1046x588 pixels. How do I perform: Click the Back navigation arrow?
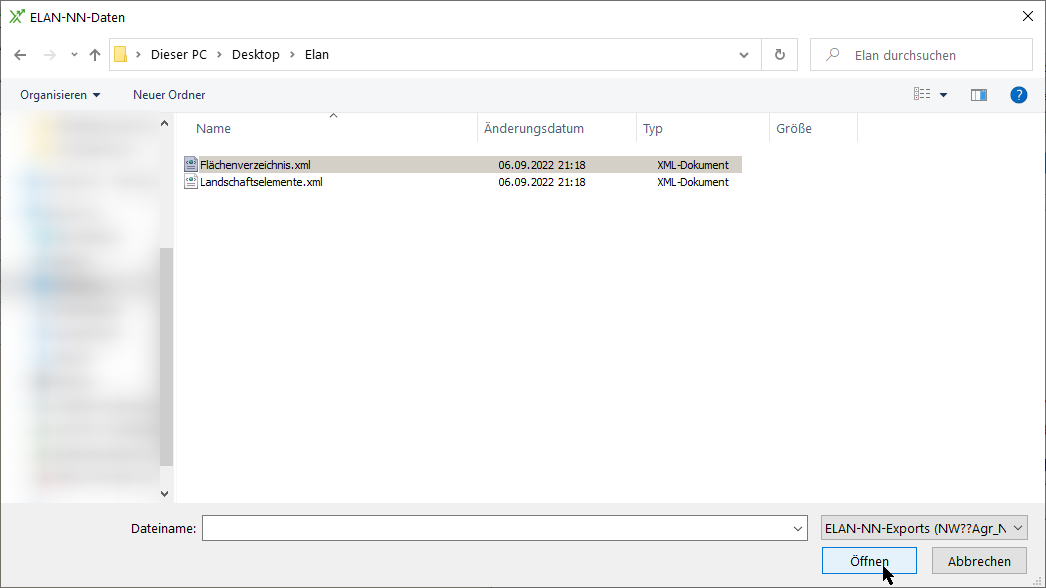[x=20, y=55]
